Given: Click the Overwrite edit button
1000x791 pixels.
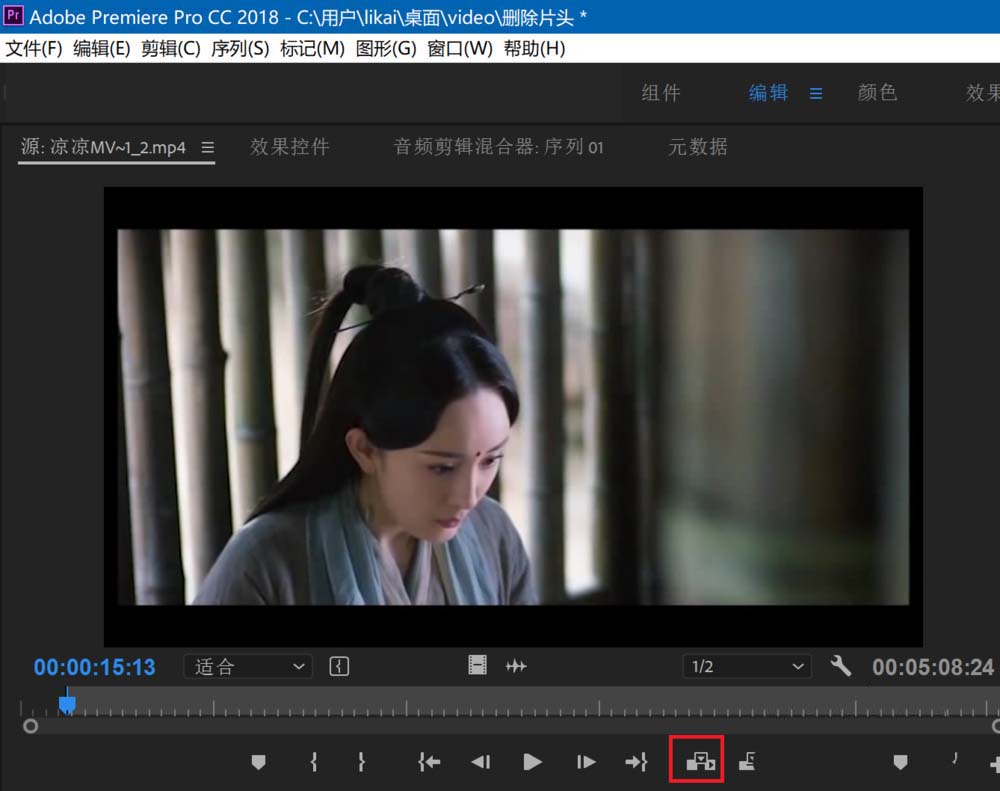Looking at the screenshot, I should tap(747, 761).
